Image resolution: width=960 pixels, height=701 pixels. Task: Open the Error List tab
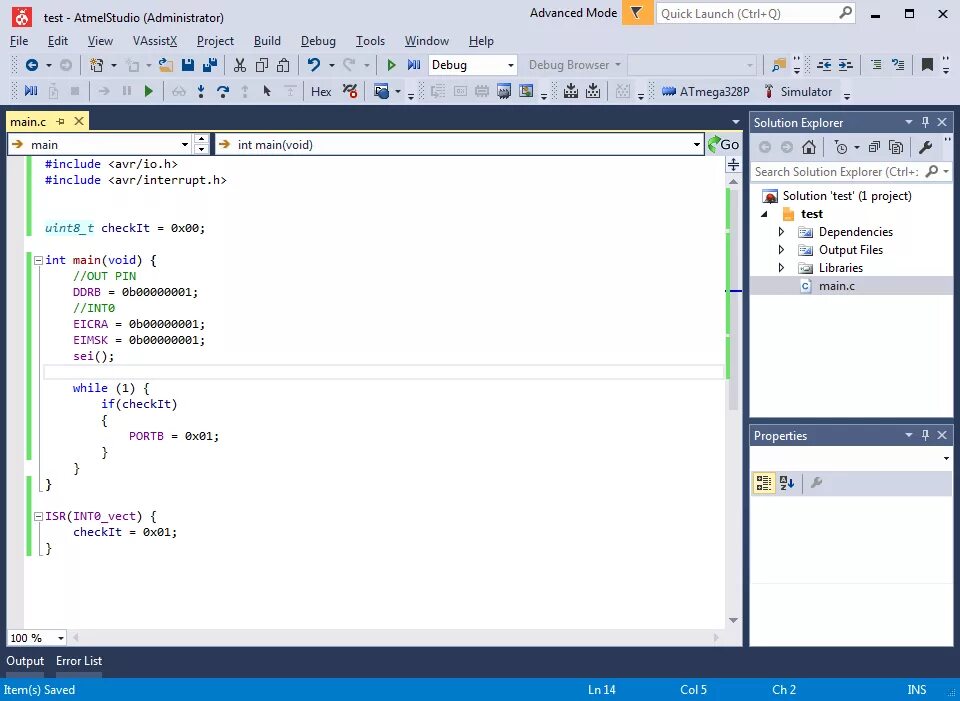click(79, 661)
